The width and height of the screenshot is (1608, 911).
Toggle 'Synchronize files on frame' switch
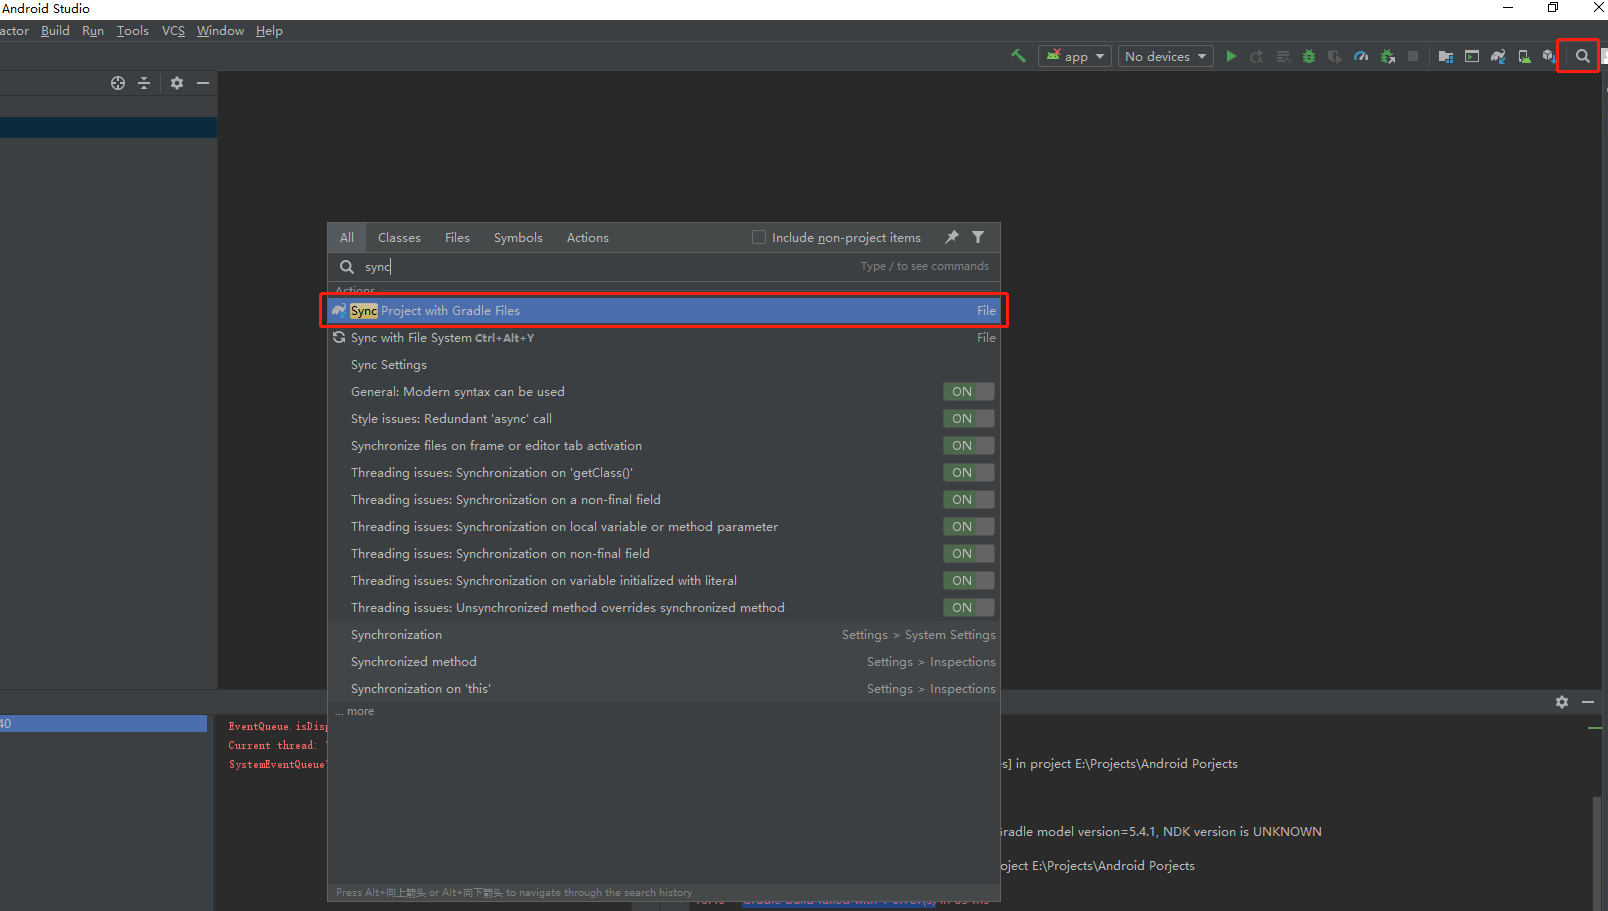tap(968, 446)
